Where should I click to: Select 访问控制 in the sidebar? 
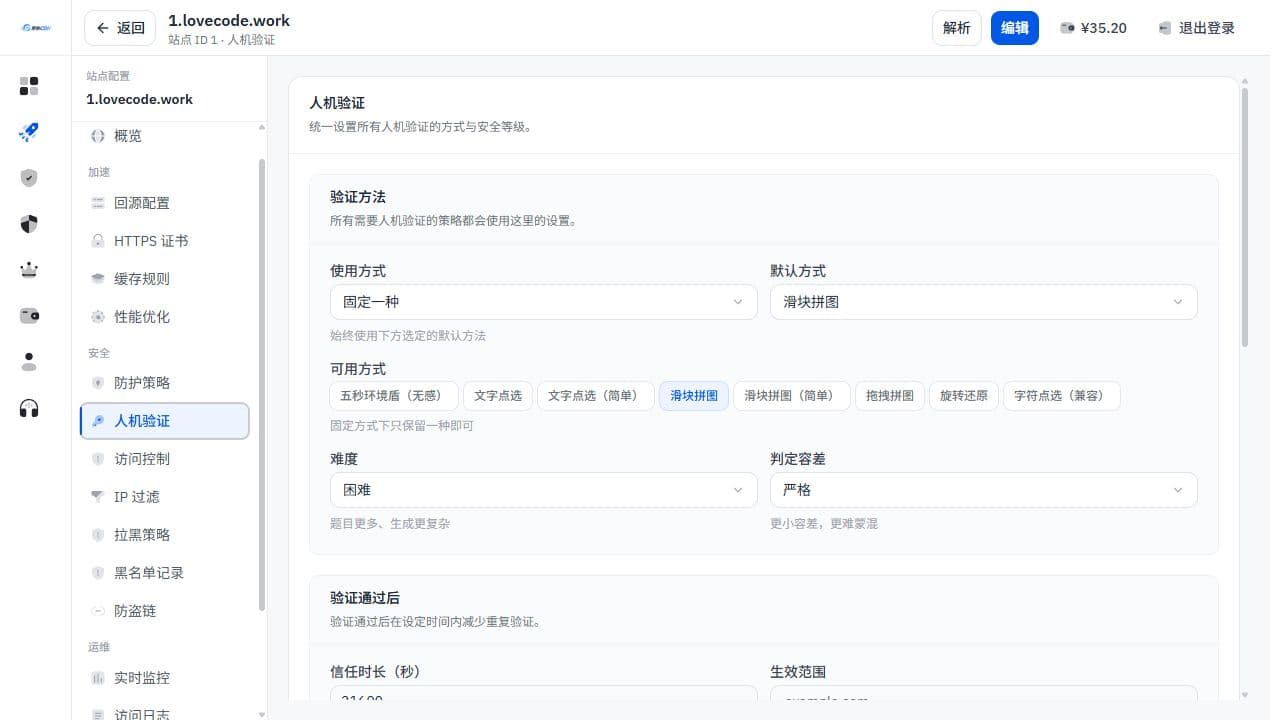pos(165,459)
